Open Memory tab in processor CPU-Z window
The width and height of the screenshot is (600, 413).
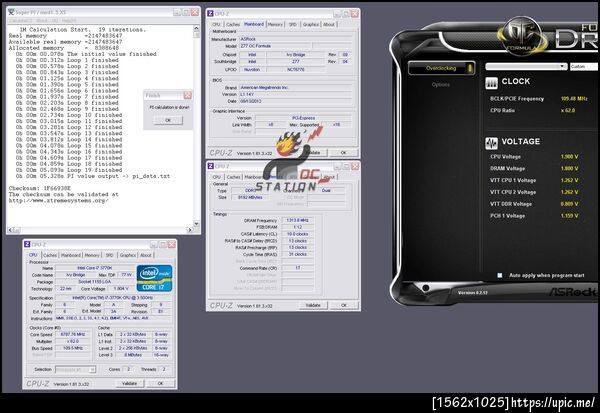pos(92,255)
